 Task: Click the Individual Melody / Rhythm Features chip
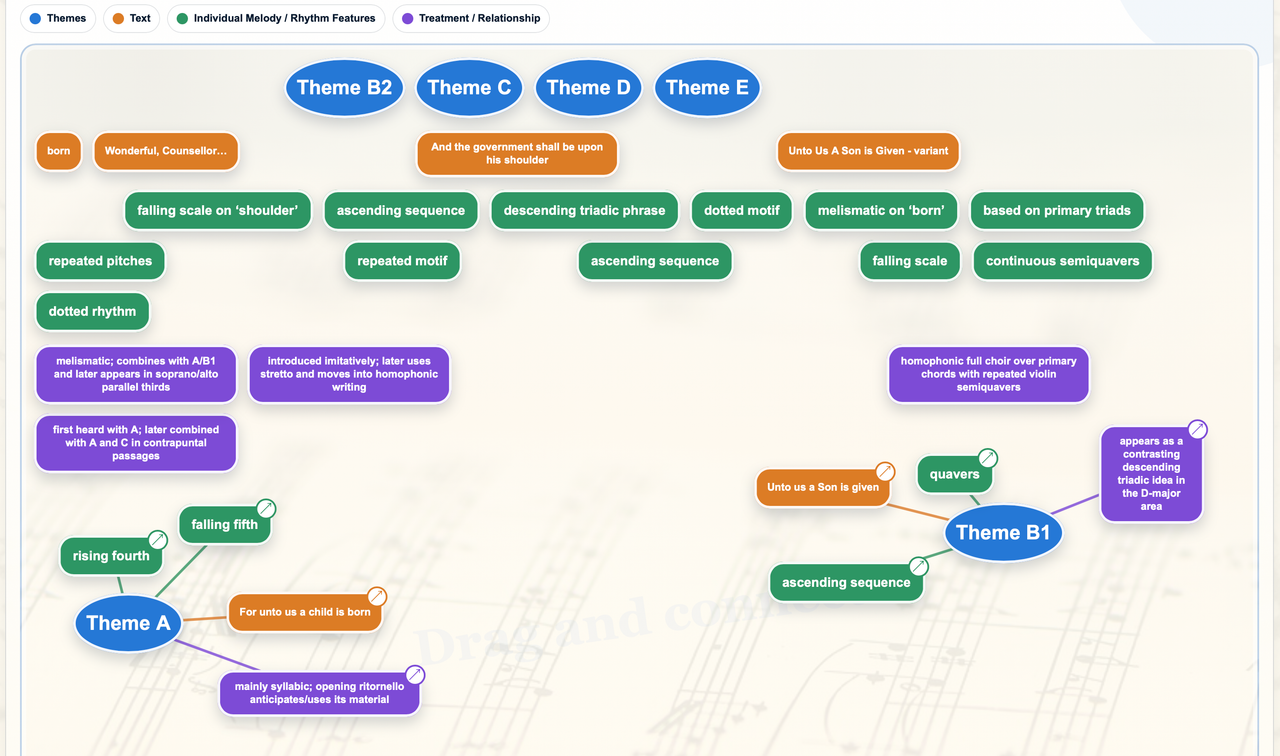pyautogui.click(x=276, y=18)
